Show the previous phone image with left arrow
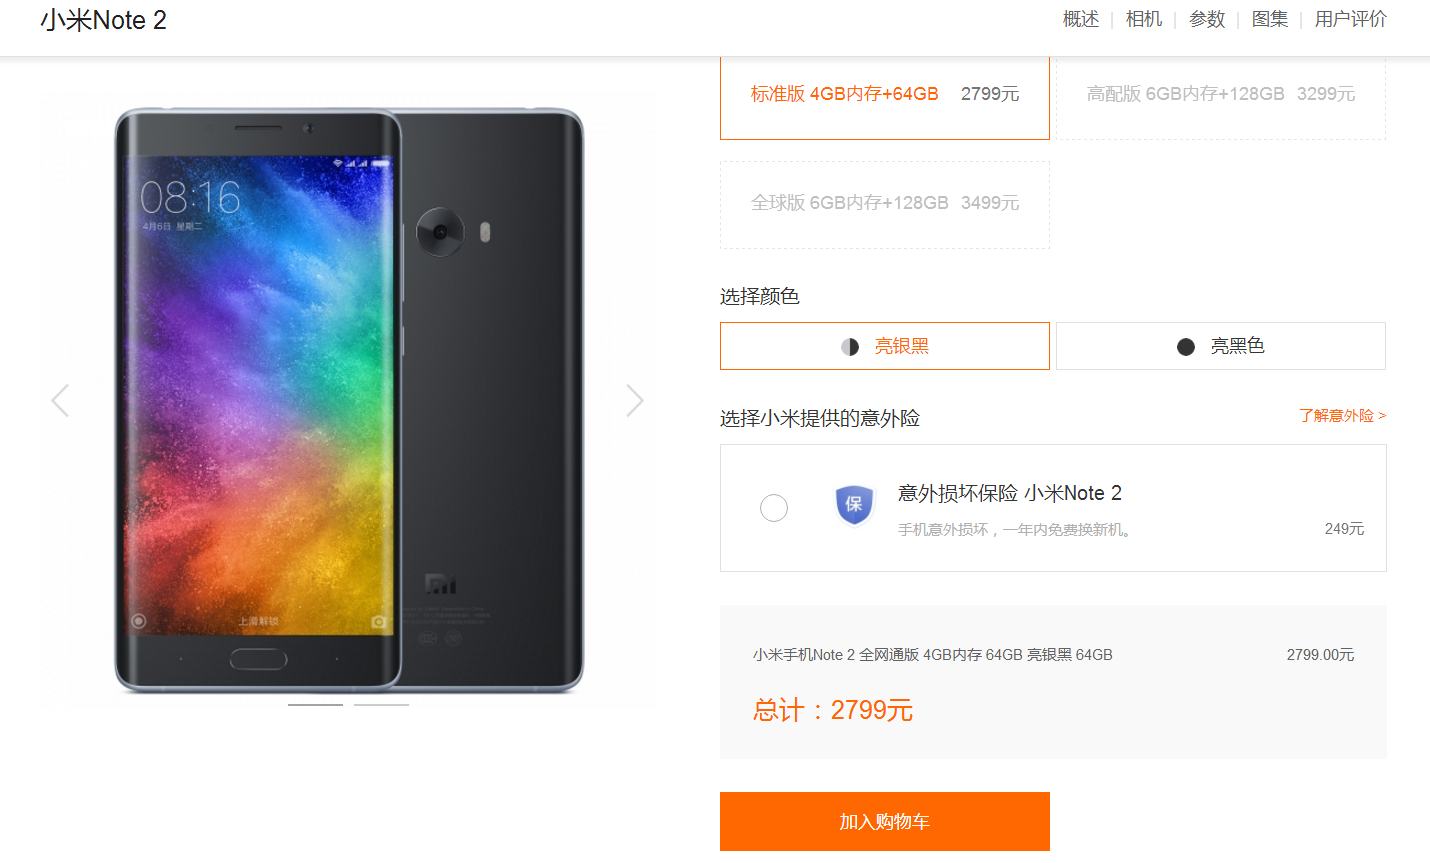 click(60, 401)
